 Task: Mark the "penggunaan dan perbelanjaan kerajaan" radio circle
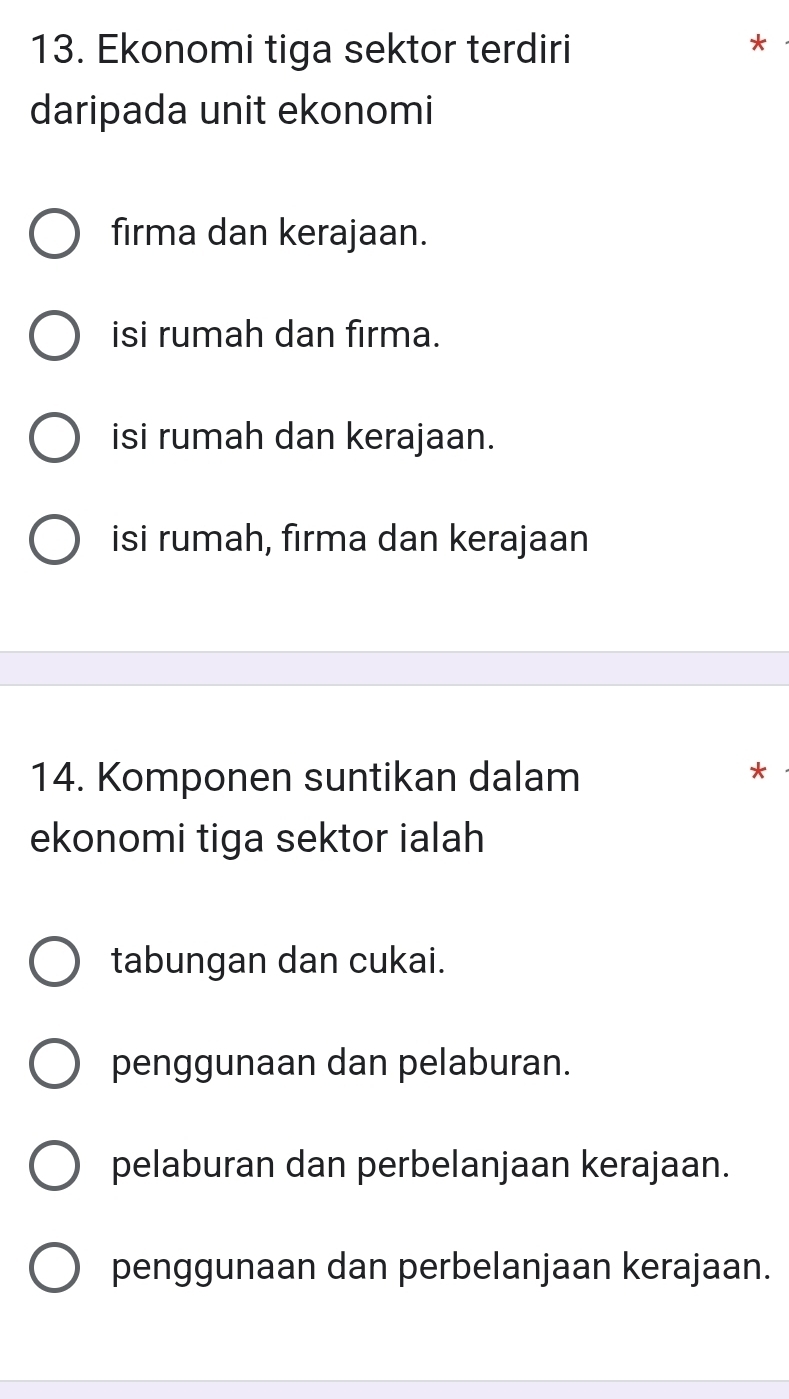coord(55,1269)
